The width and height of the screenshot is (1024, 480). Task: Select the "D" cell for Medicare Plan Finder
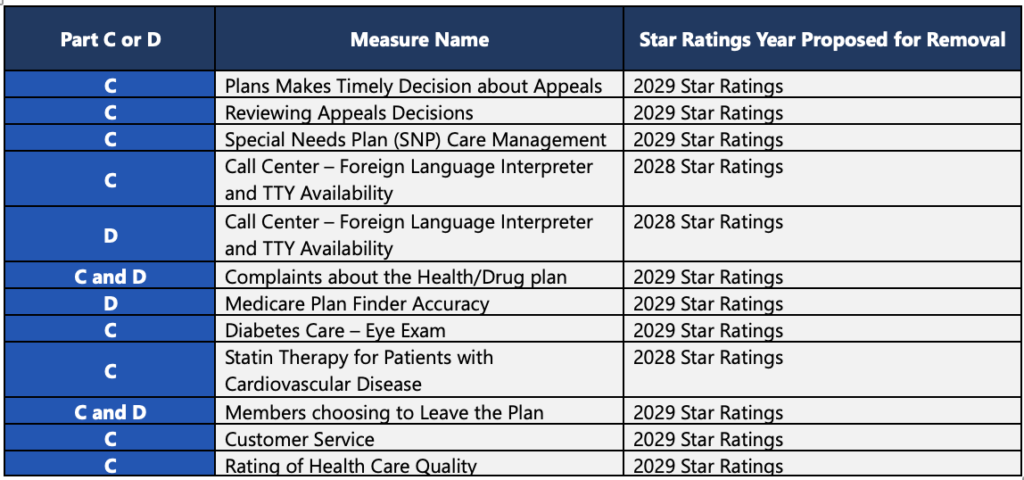(x=110, y=304)
